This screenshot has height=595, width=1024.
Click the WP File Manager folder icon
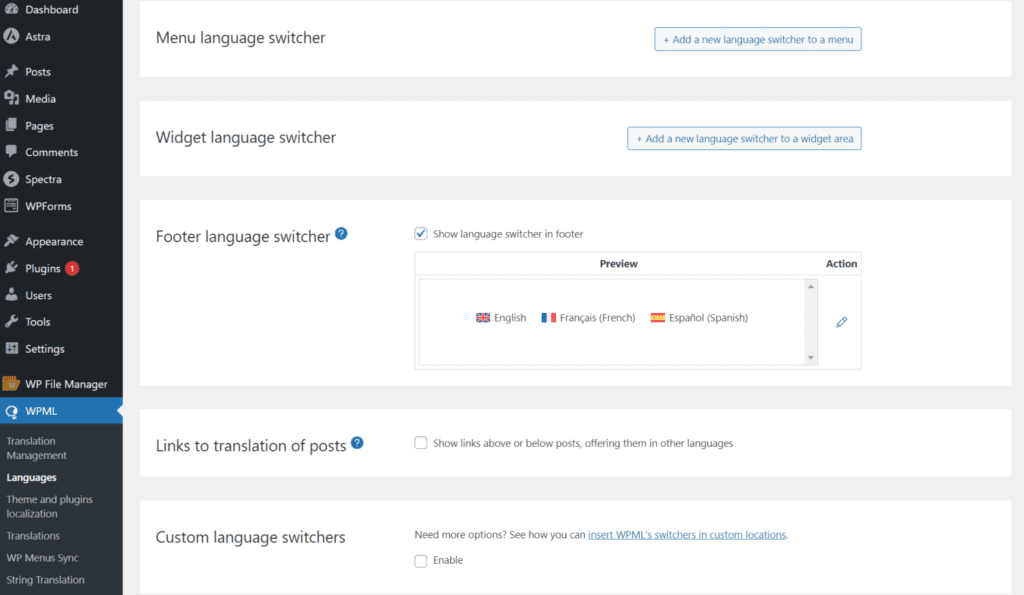click(x=11, y=383)
